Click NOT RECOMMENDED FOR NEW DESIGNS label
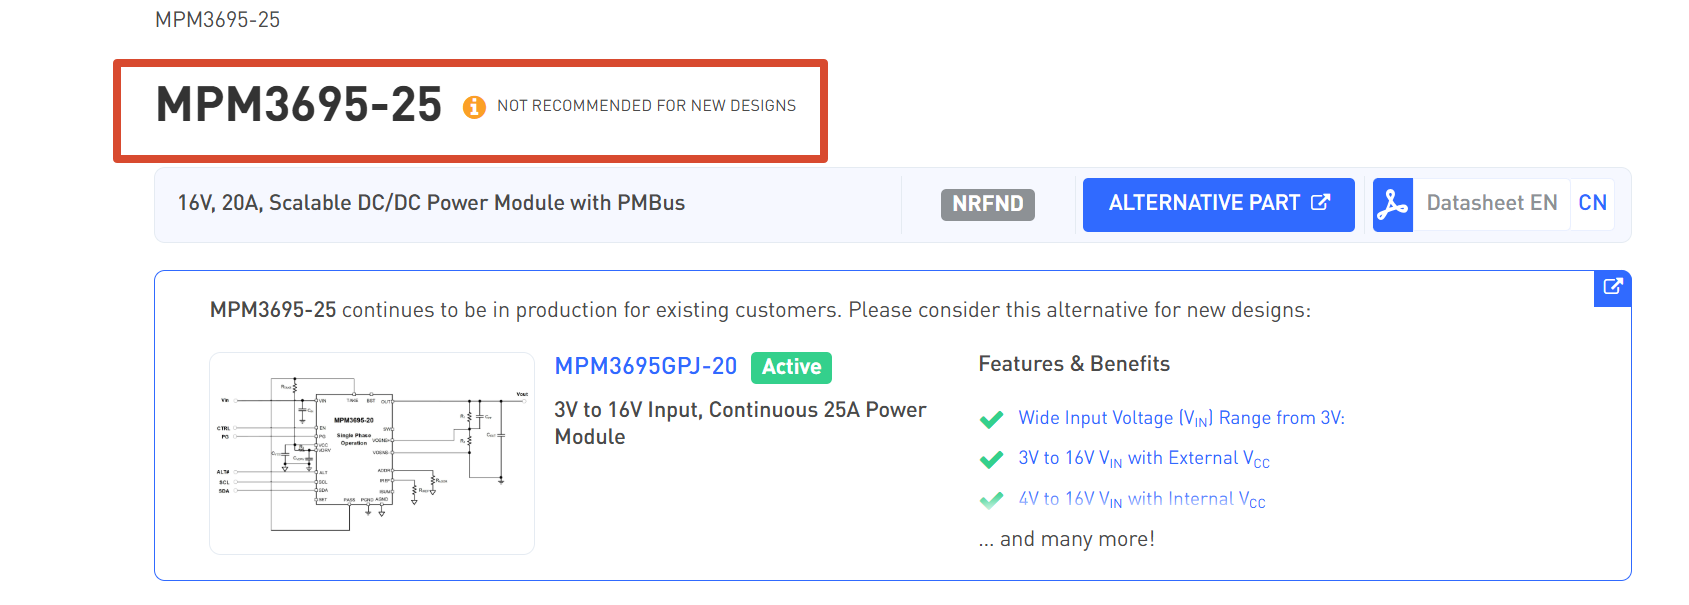1689x605 pixels. (646, 106)
